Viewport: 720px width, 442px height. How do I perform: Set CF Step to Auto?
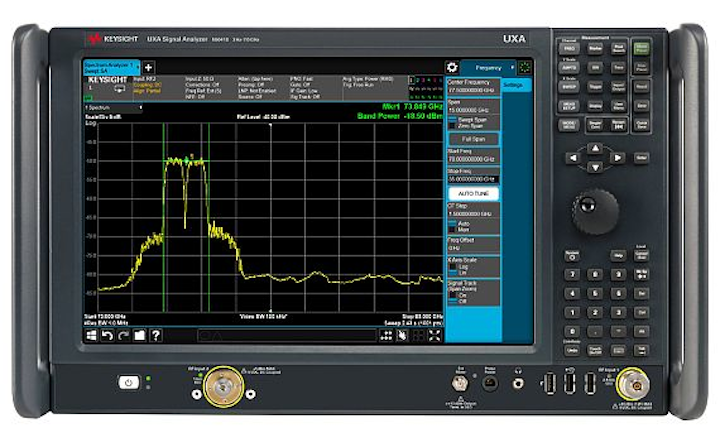pos(459,224)
